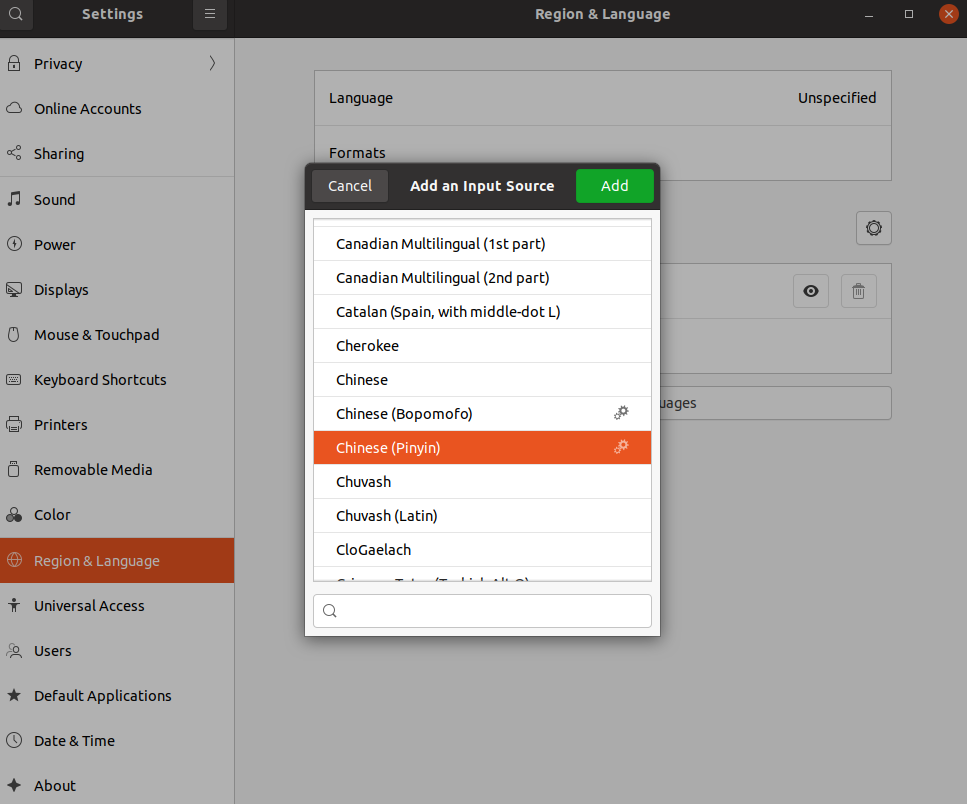
Task: Click the Date & Time clock icon
Action: coord(14,740)
